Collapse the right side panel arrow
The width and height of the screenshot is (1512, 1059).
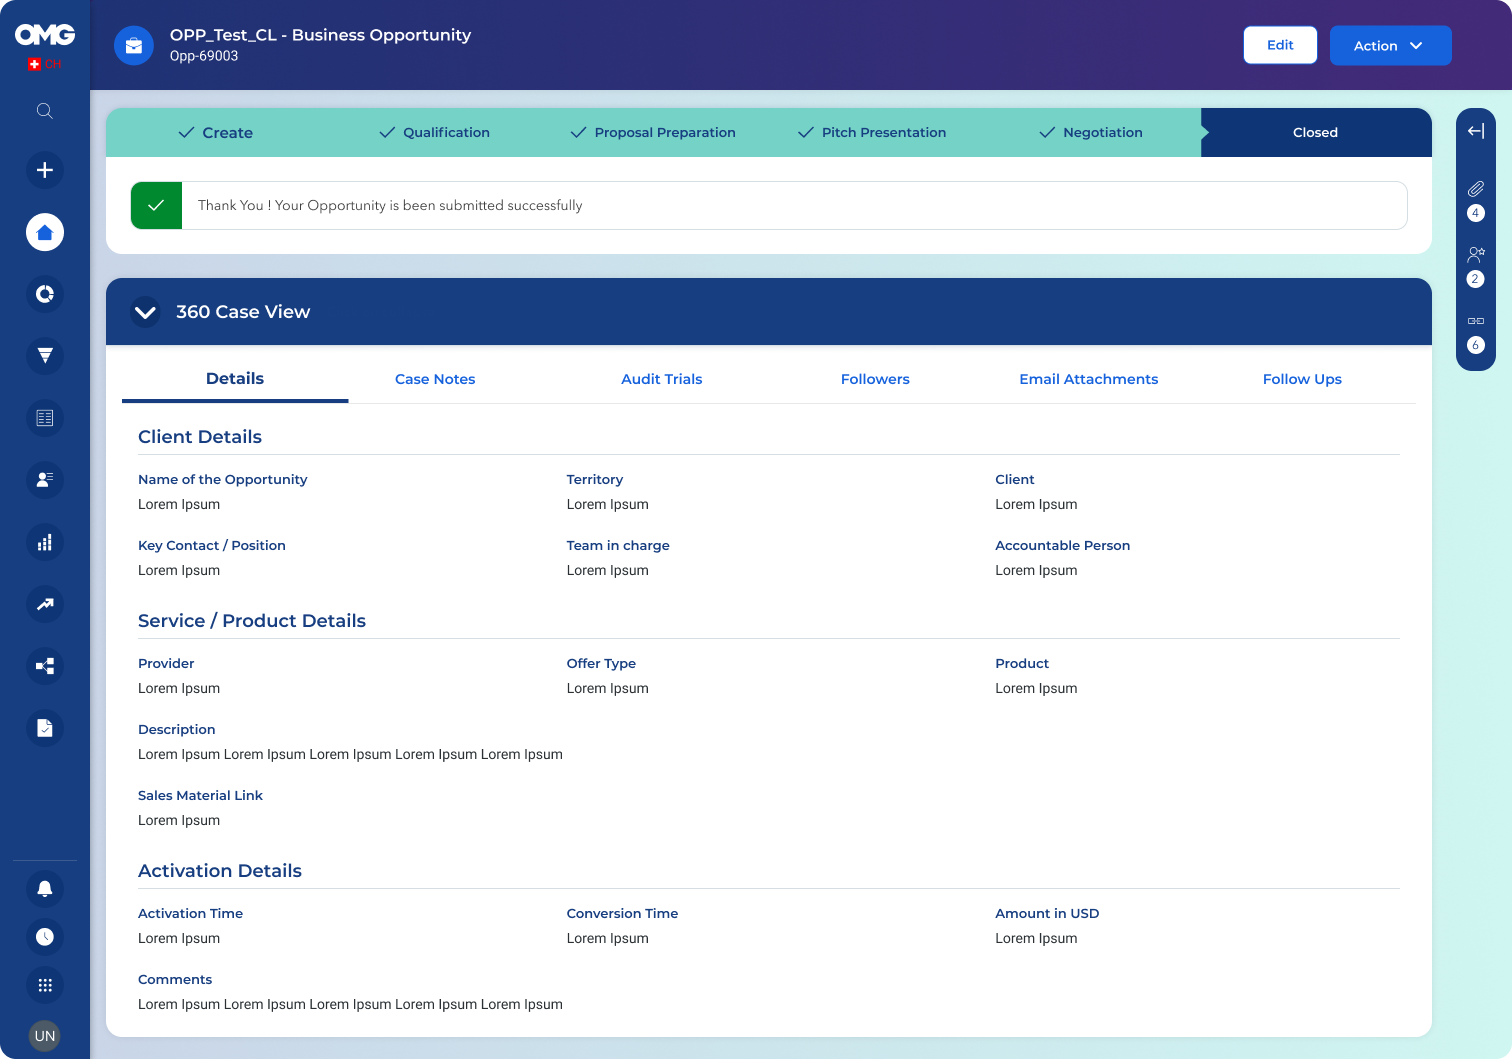[1475, 131]
